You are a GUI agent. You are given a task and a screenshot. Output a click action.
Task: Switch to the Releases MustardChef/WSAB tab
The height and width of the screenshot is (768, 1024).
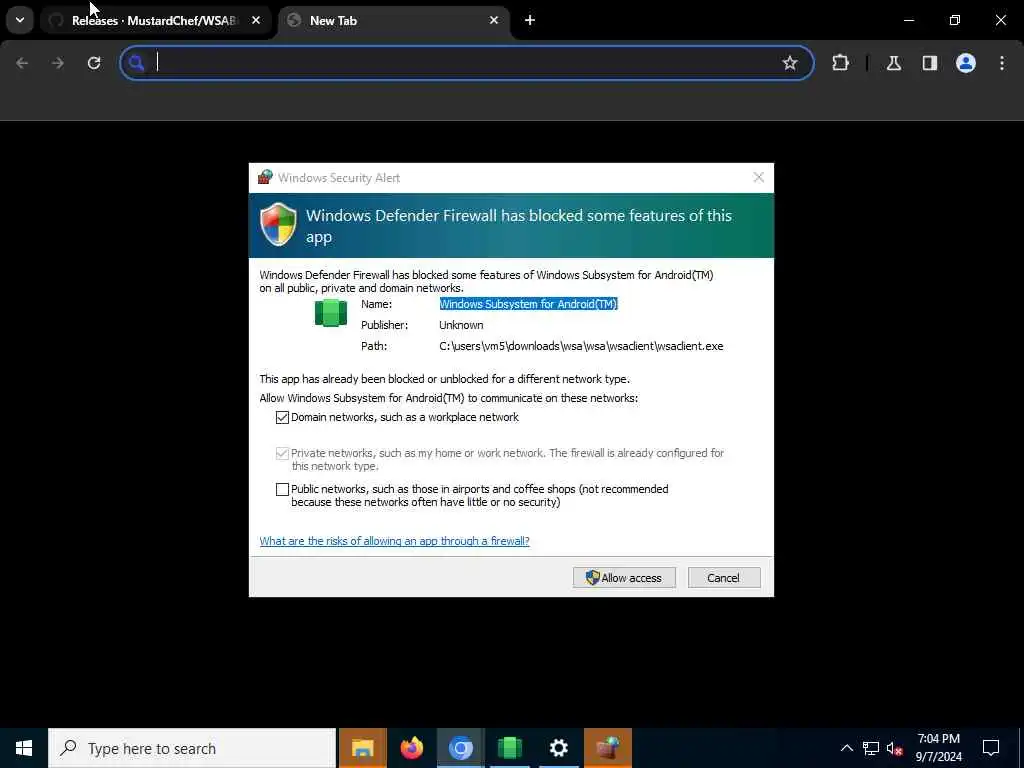coord(155,21)
